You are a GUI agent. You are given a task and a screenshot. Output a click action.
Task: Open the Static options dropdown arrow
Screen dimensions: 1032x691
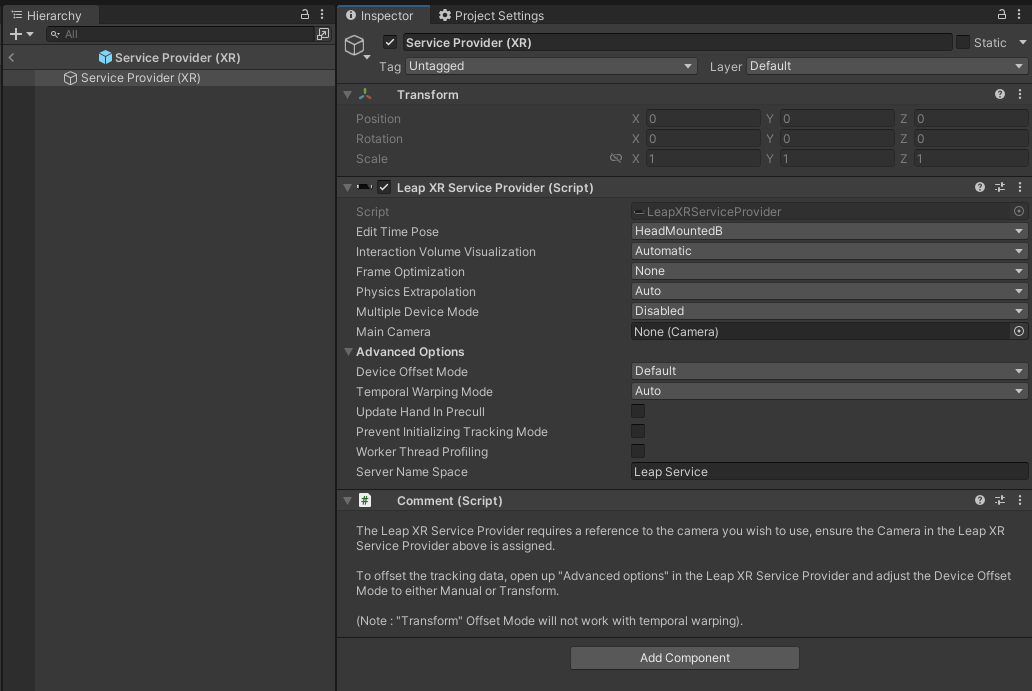(x=1022, y=42)
